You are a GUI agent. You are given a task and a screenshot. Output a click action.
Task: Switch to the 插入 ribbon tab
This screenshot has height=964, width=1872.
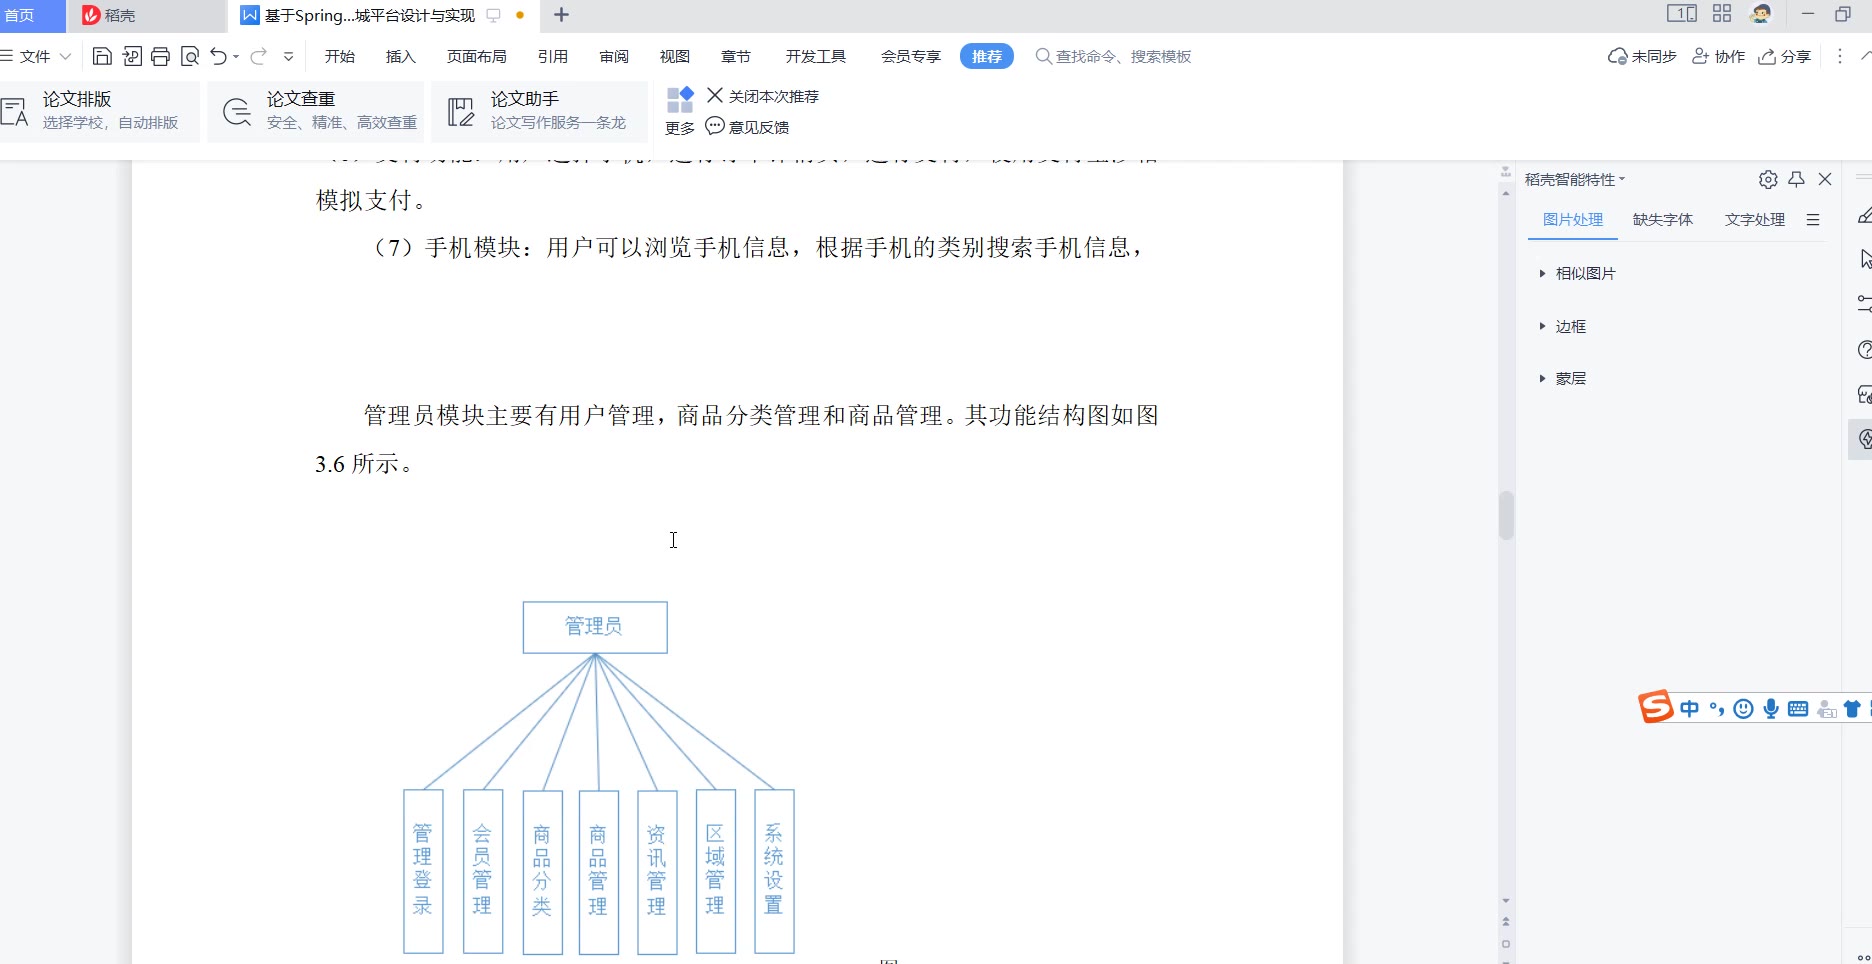[401, 56]
